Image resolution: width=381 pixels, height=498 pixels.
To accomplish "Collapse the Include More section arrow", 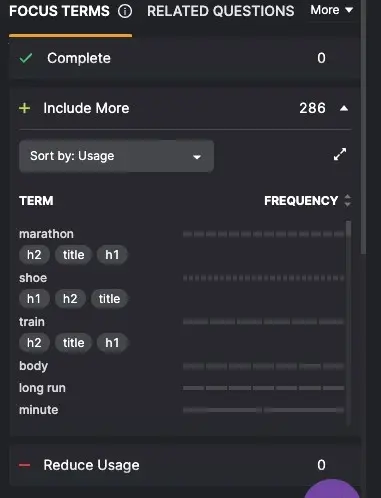I will tap(344, 109).
